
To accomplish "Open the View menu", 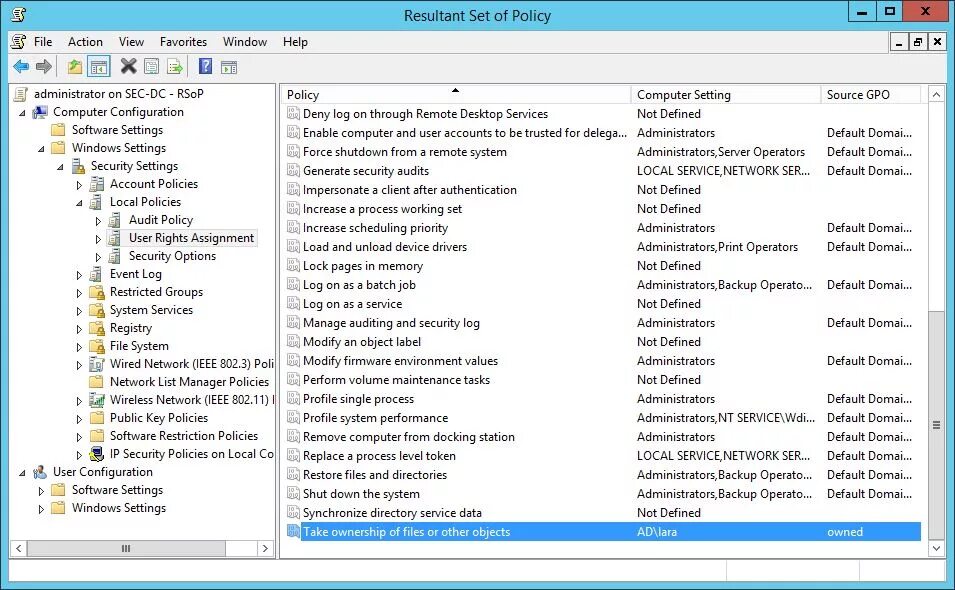I will click(x=131, y=41).
